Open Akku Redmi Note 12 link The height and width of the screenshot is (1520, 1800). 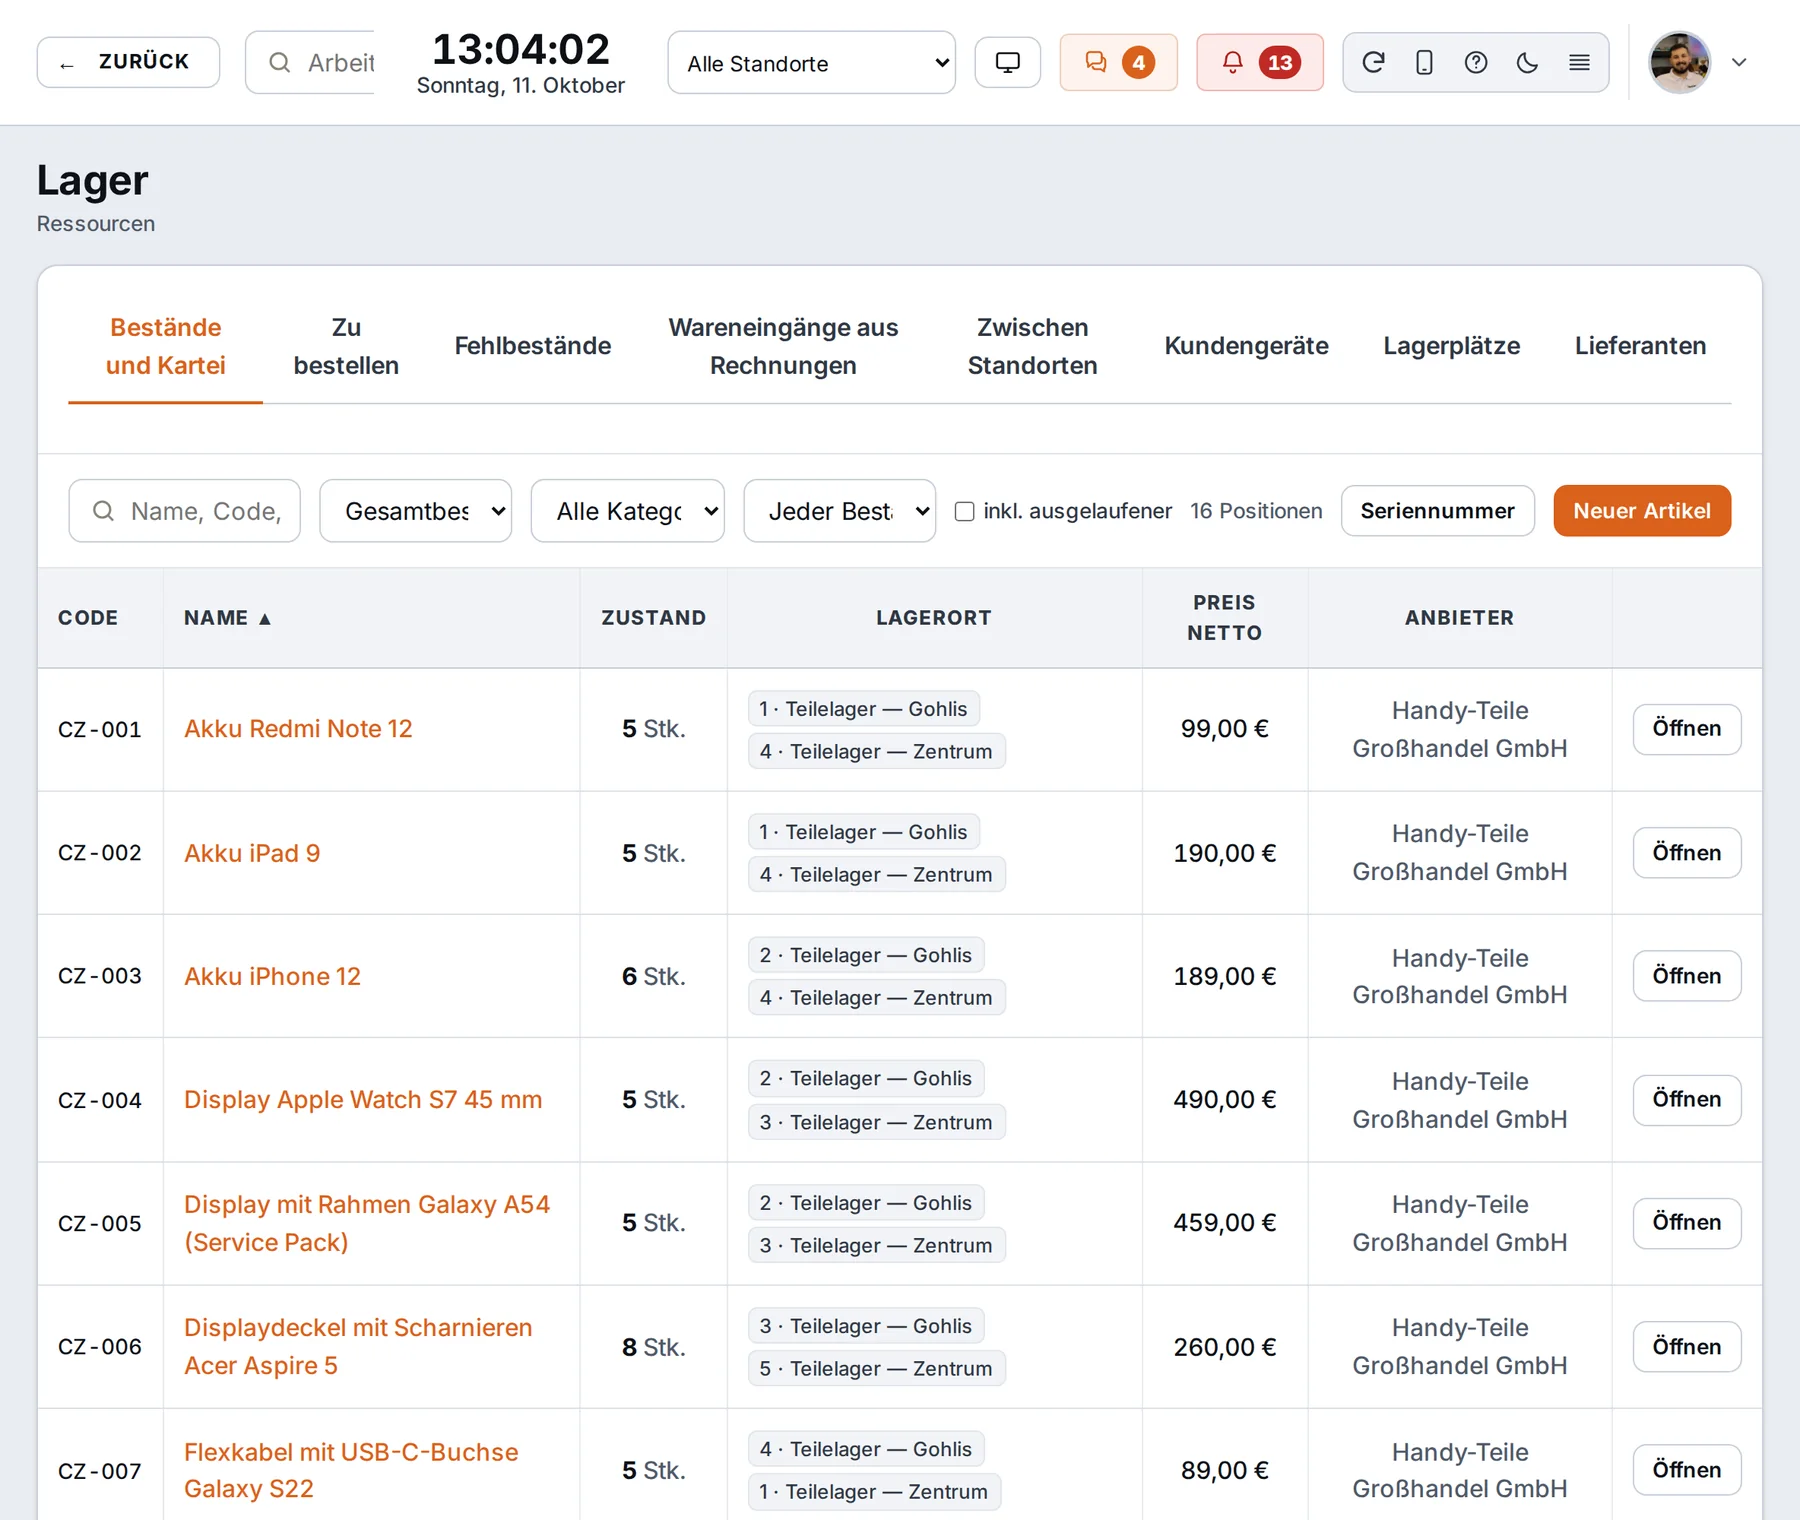point(298,729)
